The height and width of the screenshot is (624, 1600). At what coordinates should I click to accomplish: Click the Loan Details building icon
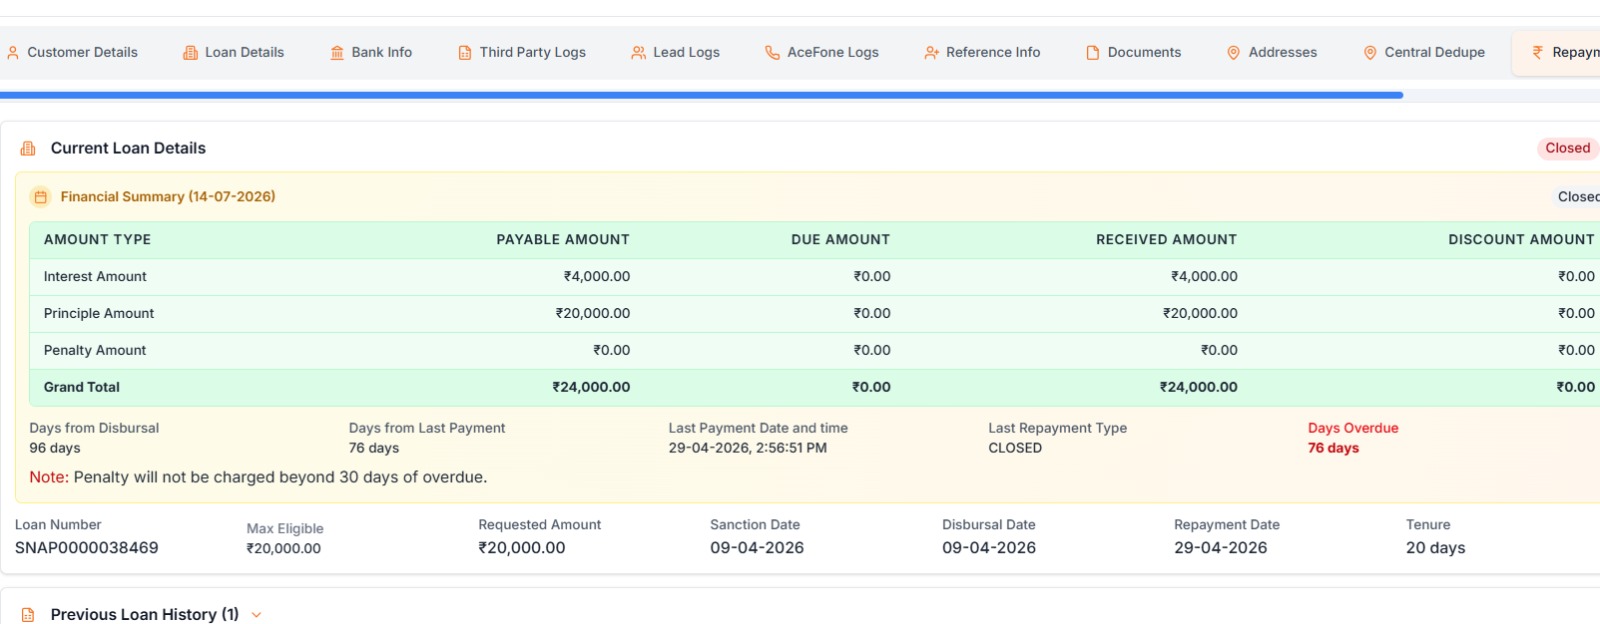[x=190, y=53]
